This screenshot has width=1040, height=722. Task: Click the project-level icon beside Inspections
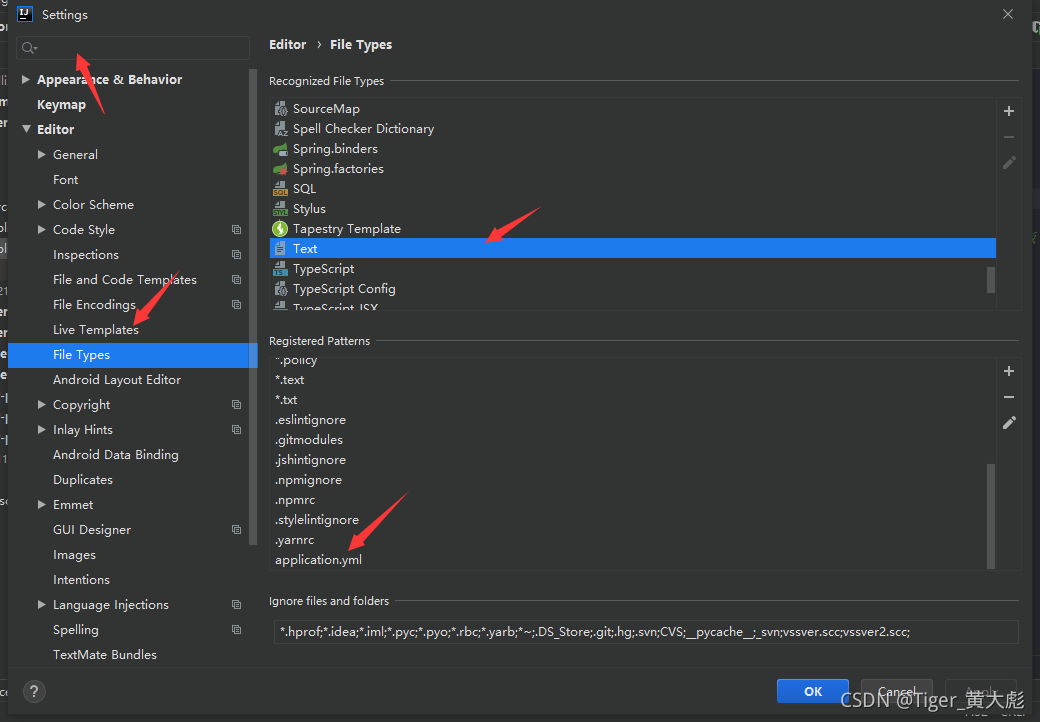pos(236,255)
